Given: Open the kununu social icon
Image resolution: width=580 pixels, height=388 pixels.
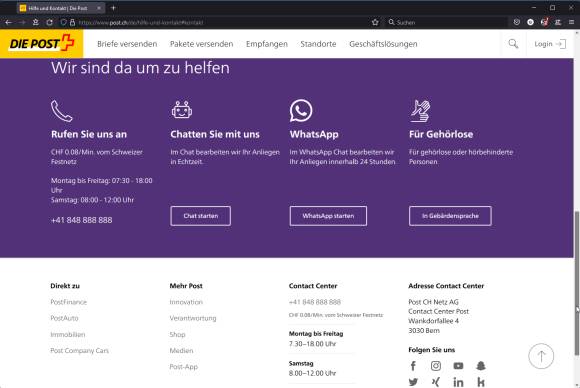Looking at the screenshot, I should pos(481,382).
